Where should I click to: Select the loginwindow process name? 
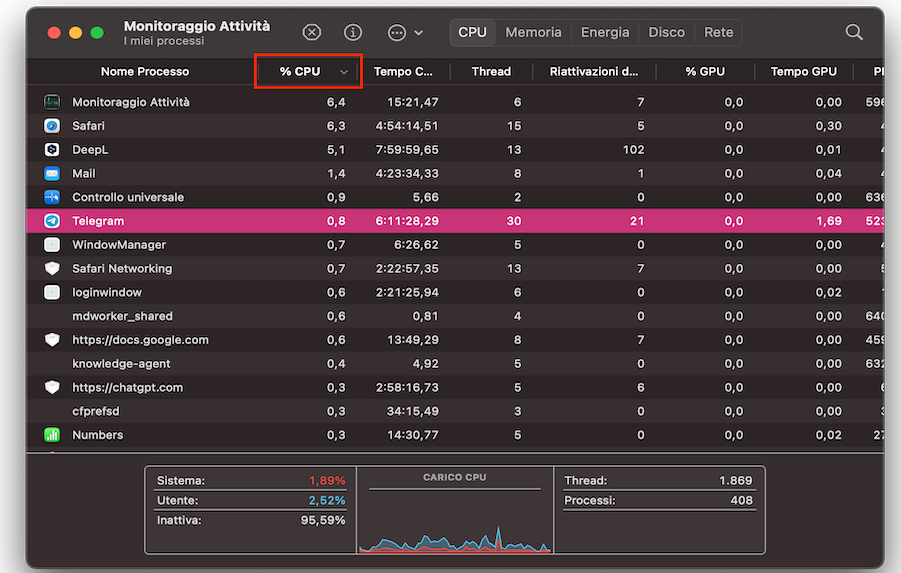tap(106, 293)
